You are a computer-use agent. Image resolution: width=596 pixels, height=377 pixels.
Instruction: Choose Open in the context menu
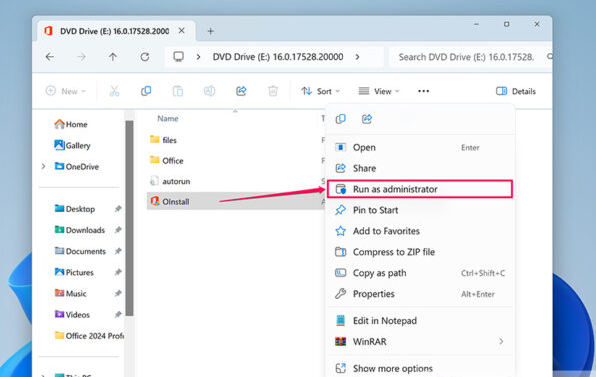420,147
